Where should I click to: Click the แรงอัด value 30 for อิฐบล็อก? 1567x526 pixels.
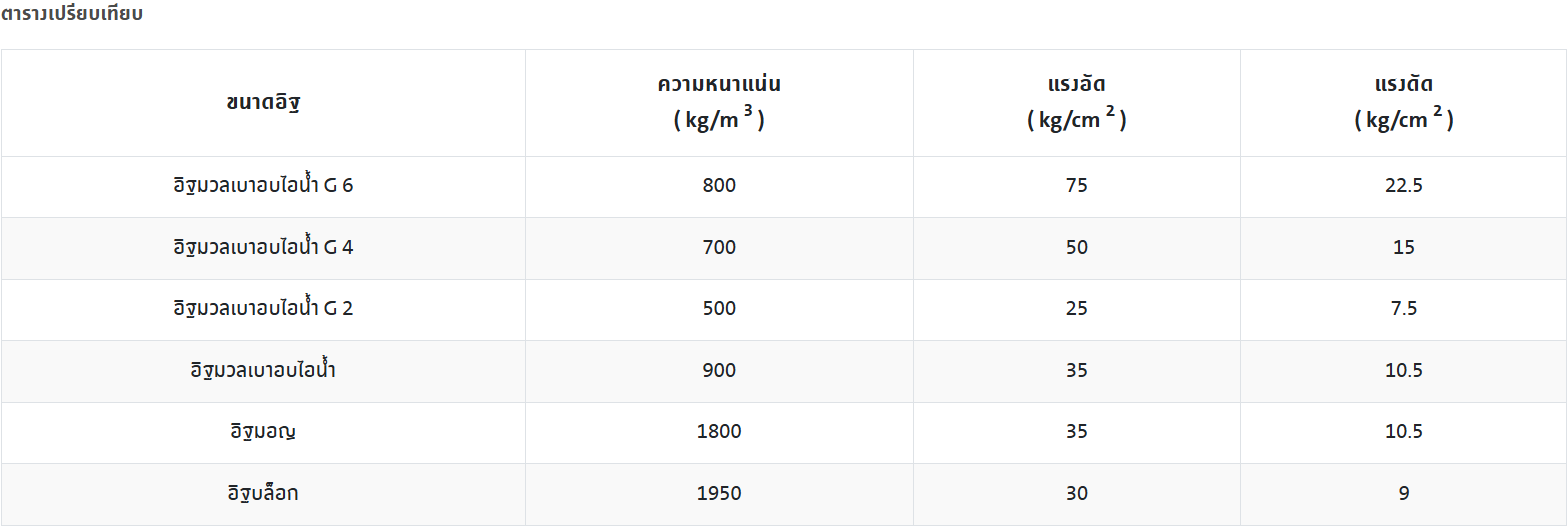1076,493
